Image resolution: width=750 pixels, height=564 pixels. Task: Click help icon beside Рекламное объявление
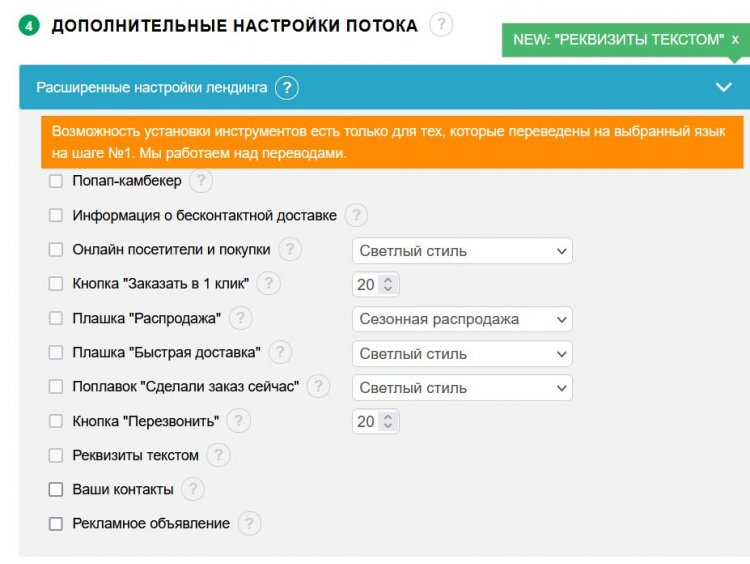(x=249, y=523)
